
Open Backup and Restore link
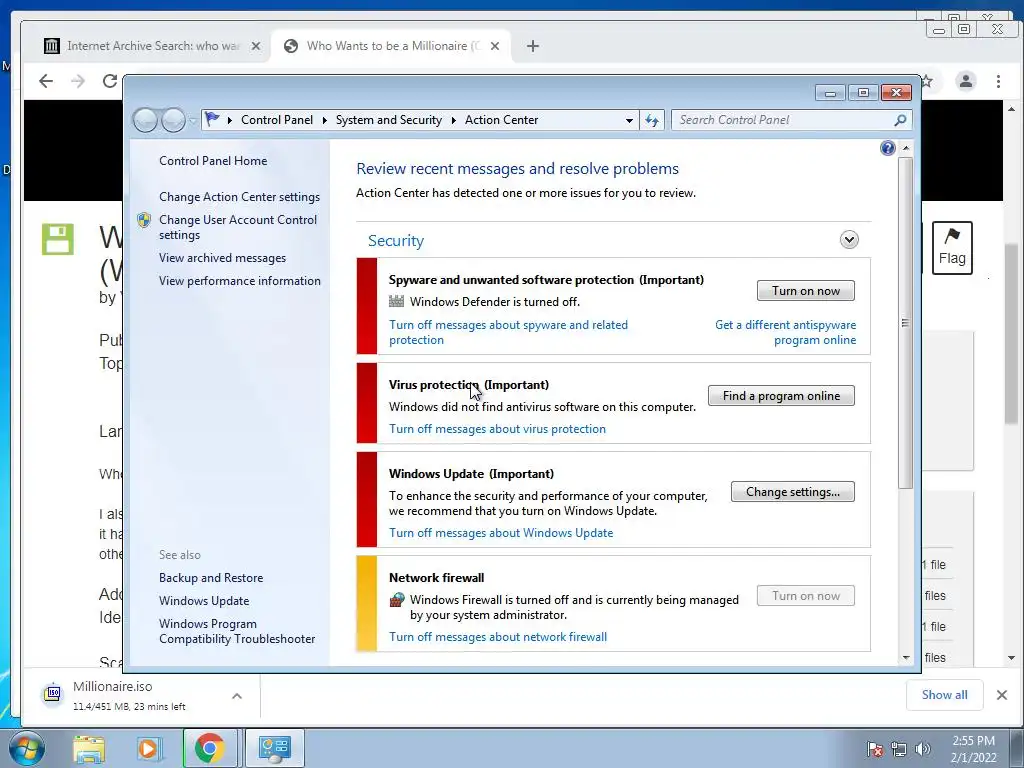(211, 578)
